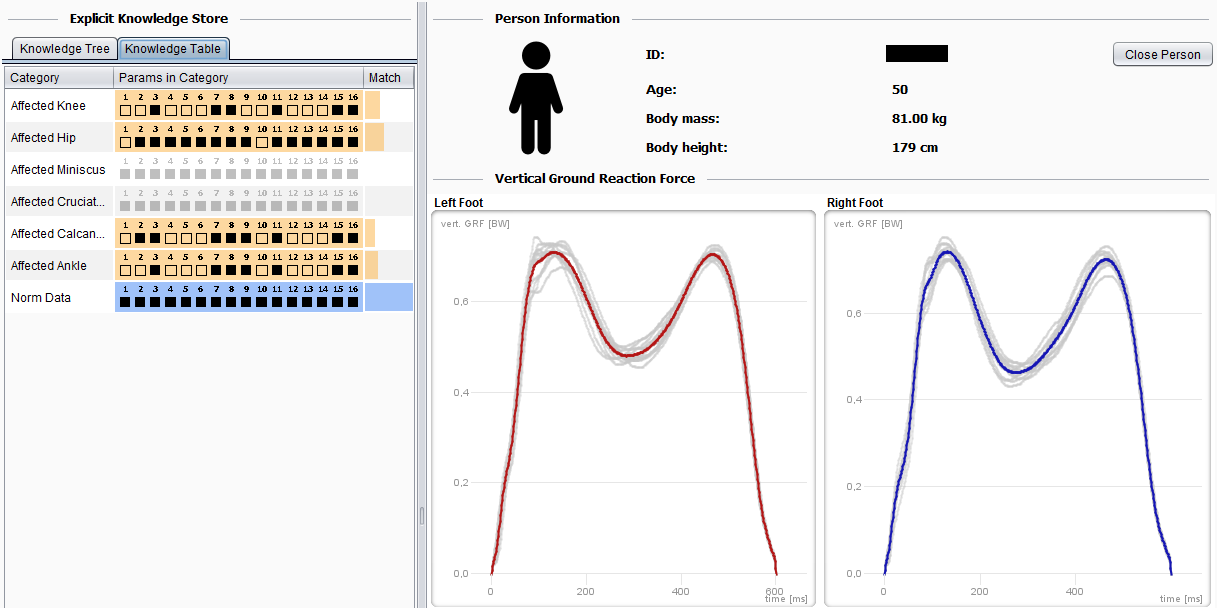The height and width of the screenshot is (608, 1217).
Task: Switch to the Knowledge Tree tab
Action: pyautogui.click(x=64, y=49)
